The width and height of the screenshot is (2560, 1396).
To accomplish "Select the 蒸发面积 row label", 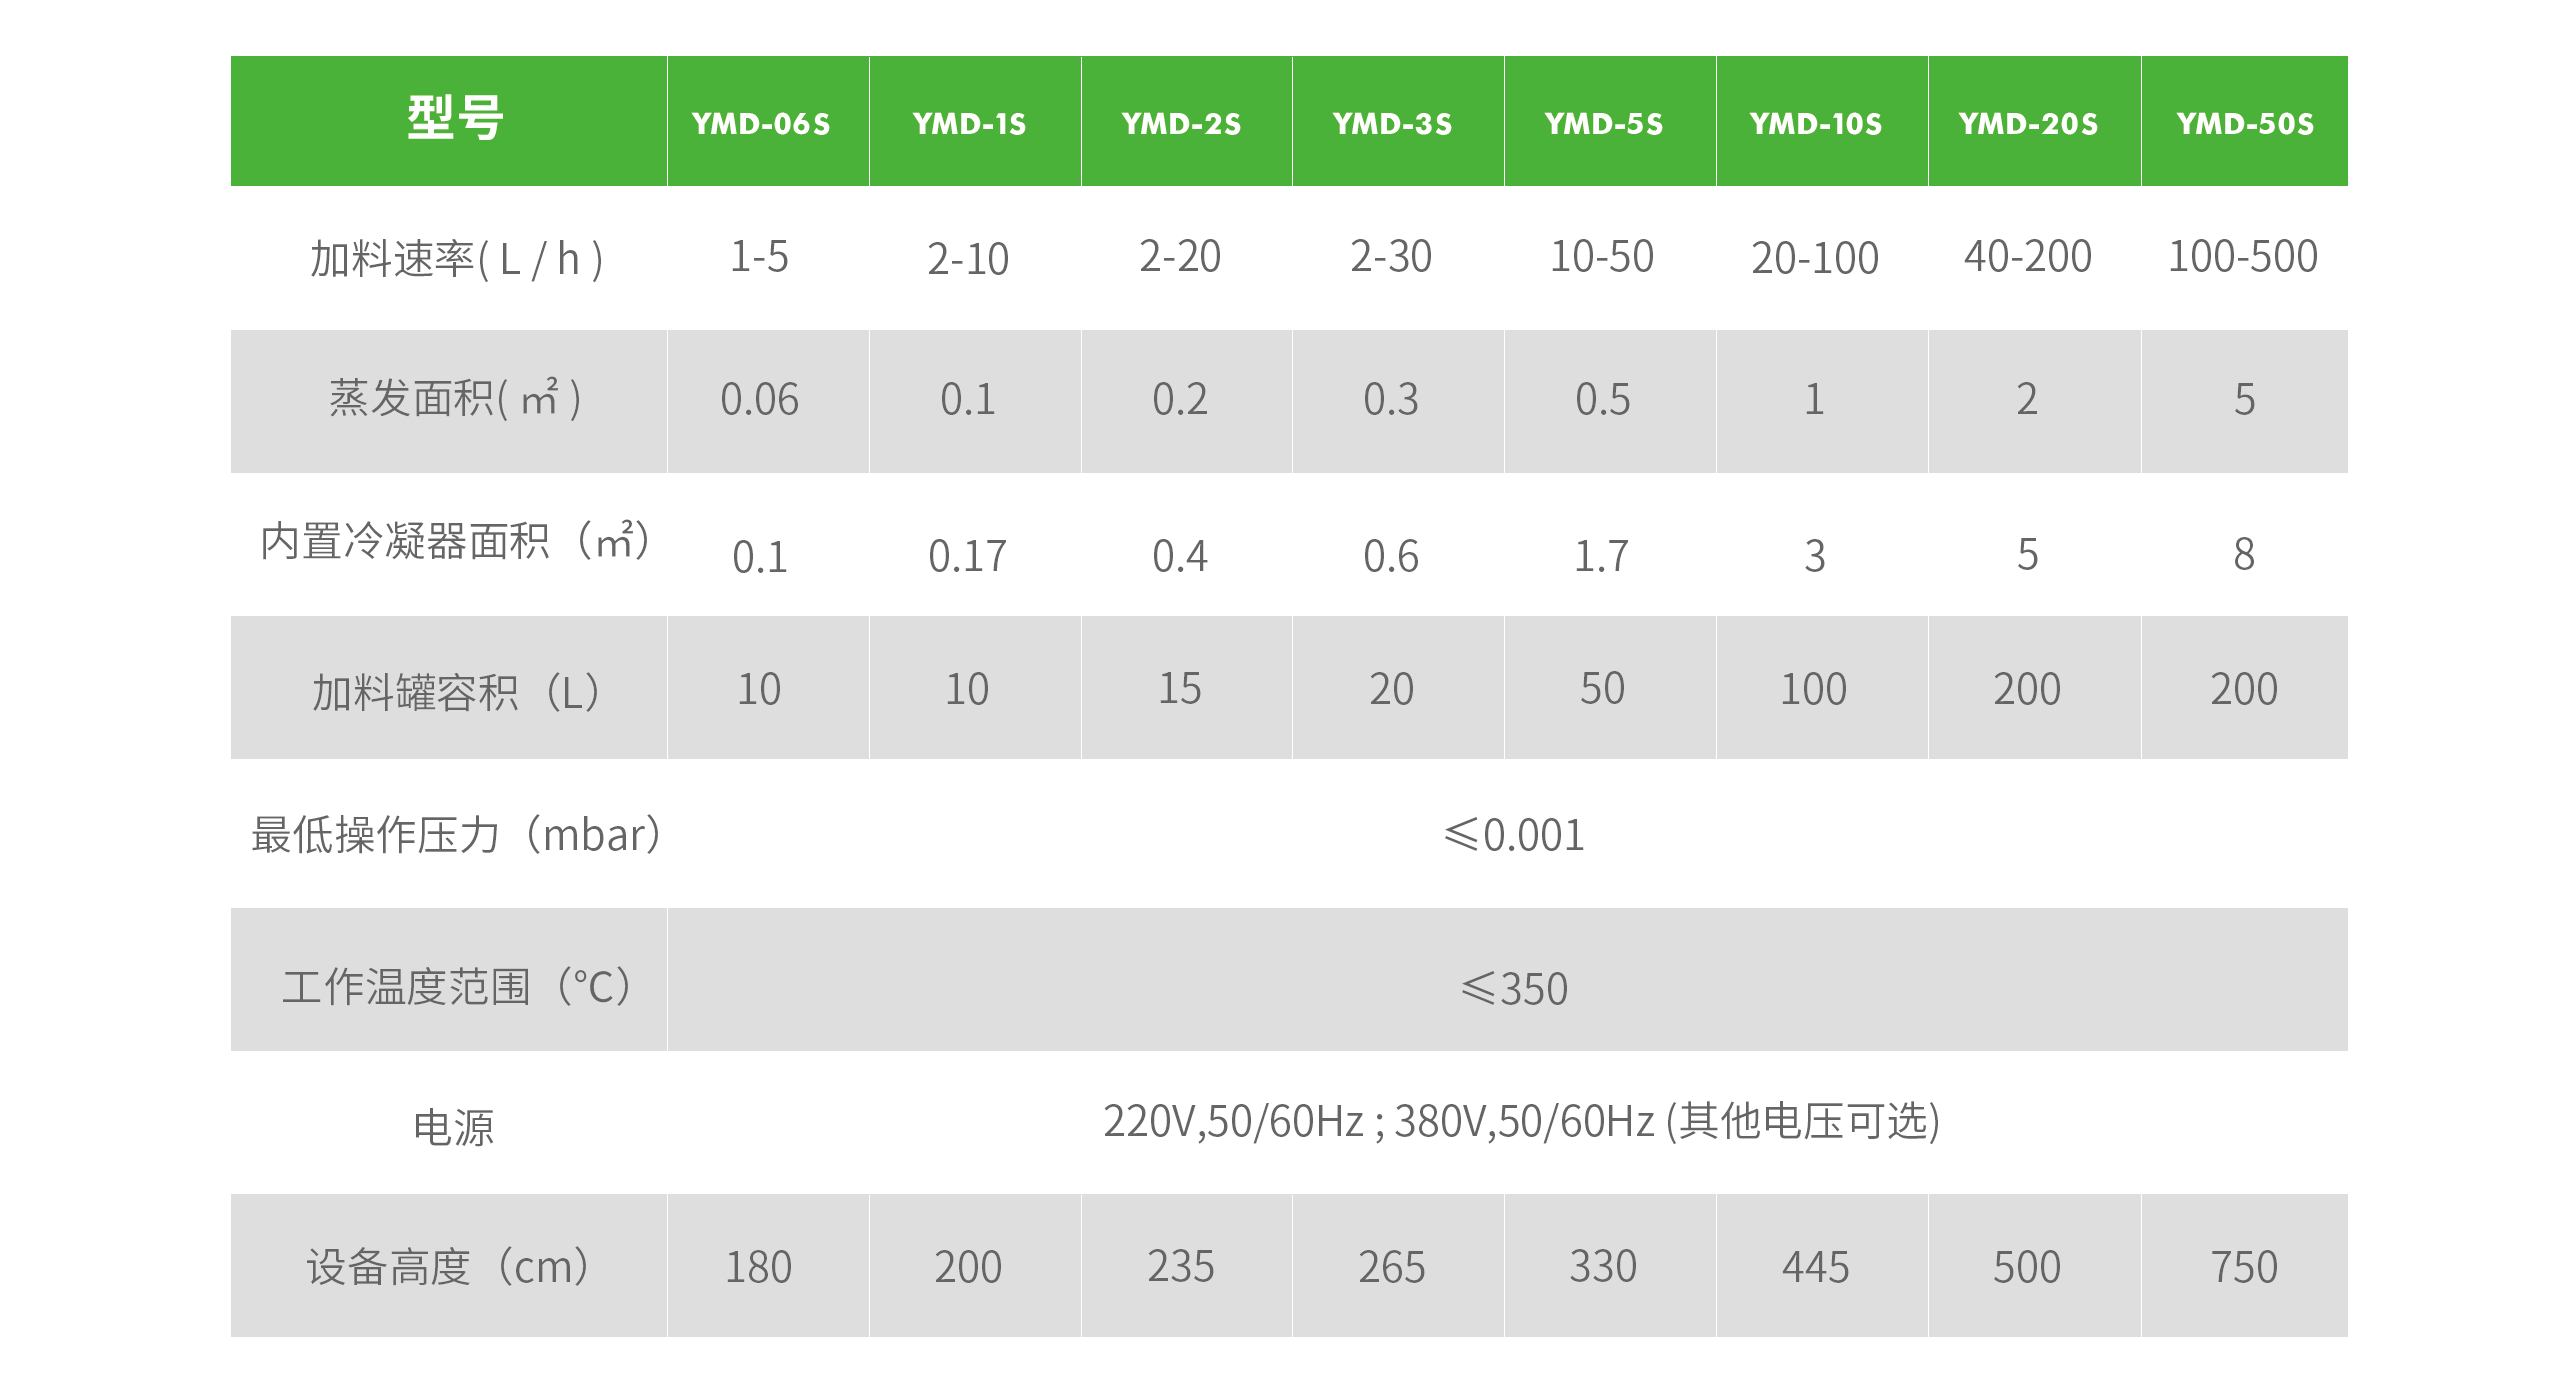I will pos(455,399).
